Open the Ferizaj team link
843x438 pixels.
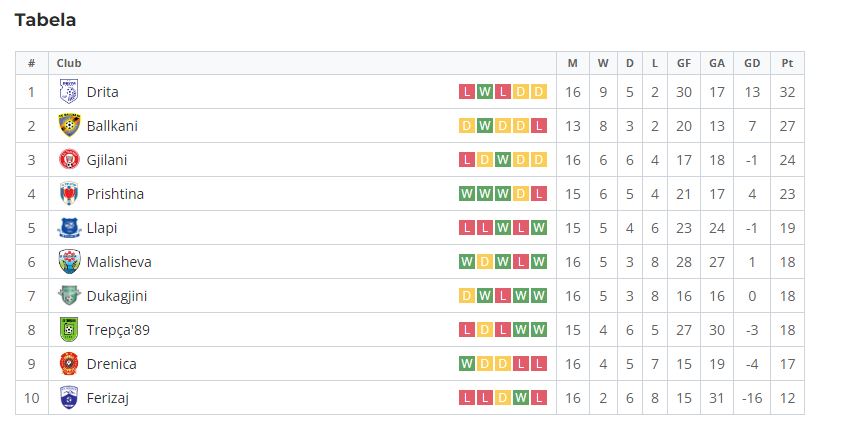click(x=108, y=398)
